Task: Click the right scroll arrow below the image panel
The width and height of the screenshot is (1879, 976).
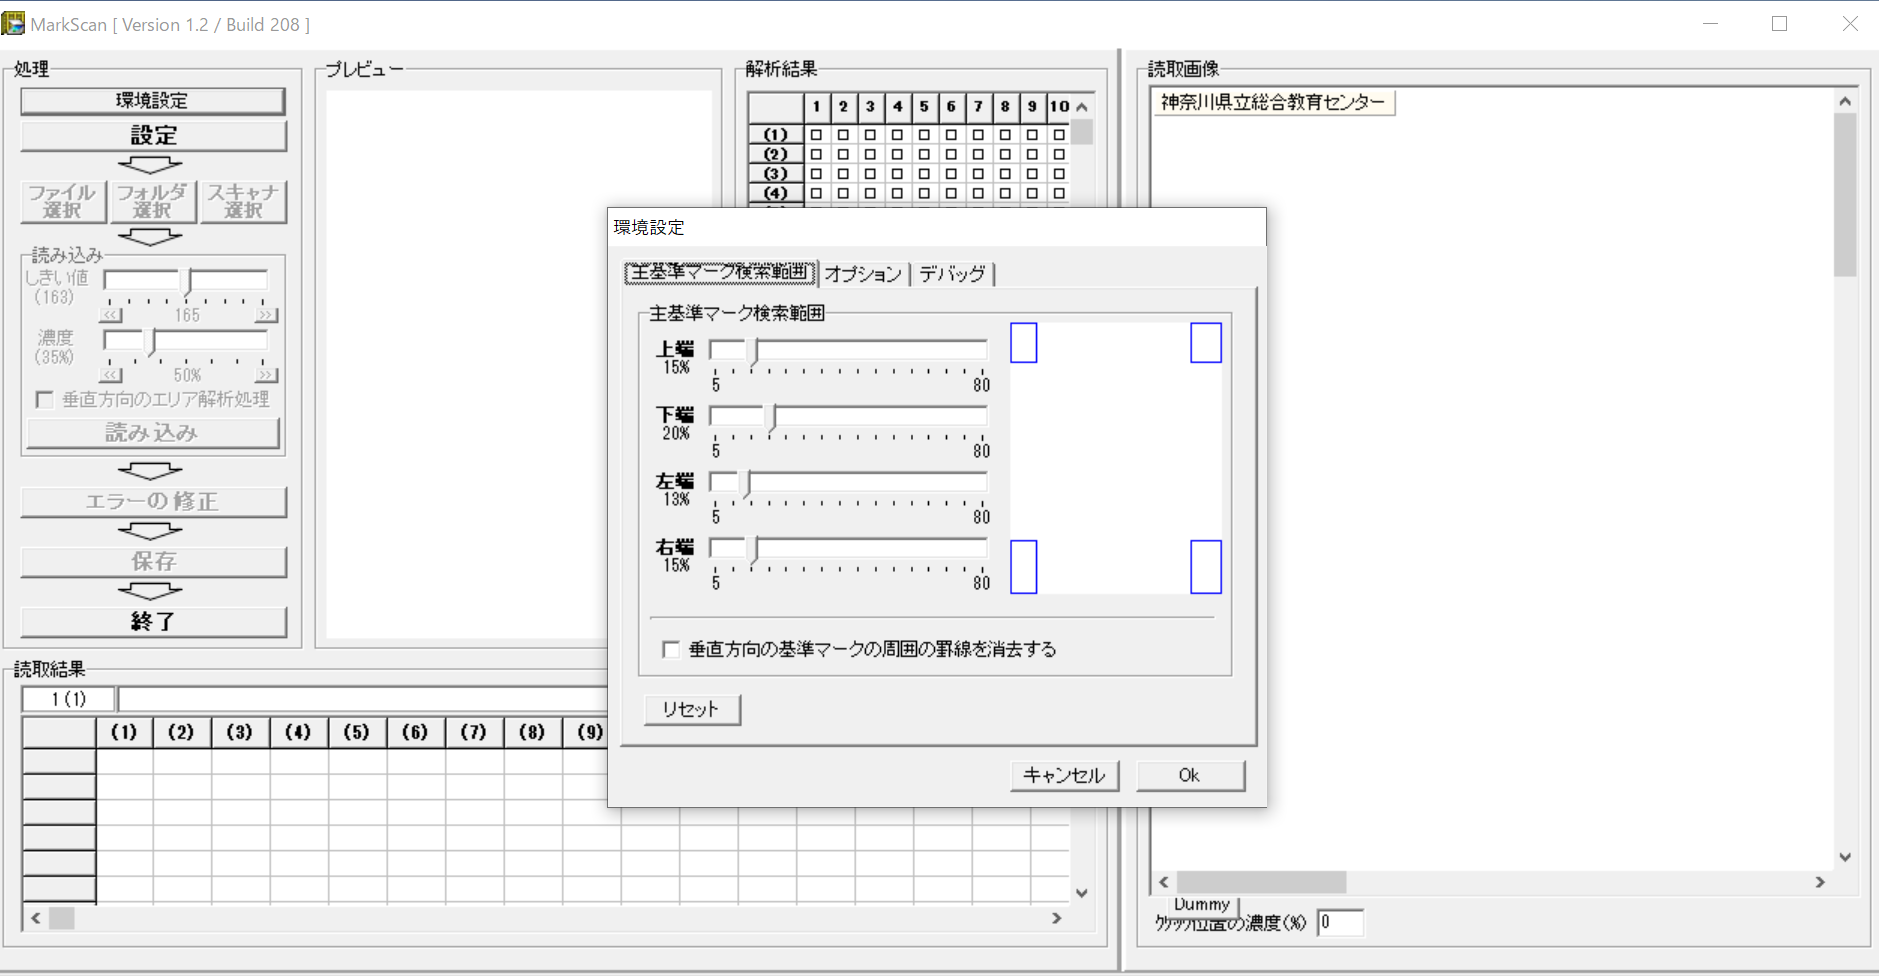Action: pos(1820,881)
